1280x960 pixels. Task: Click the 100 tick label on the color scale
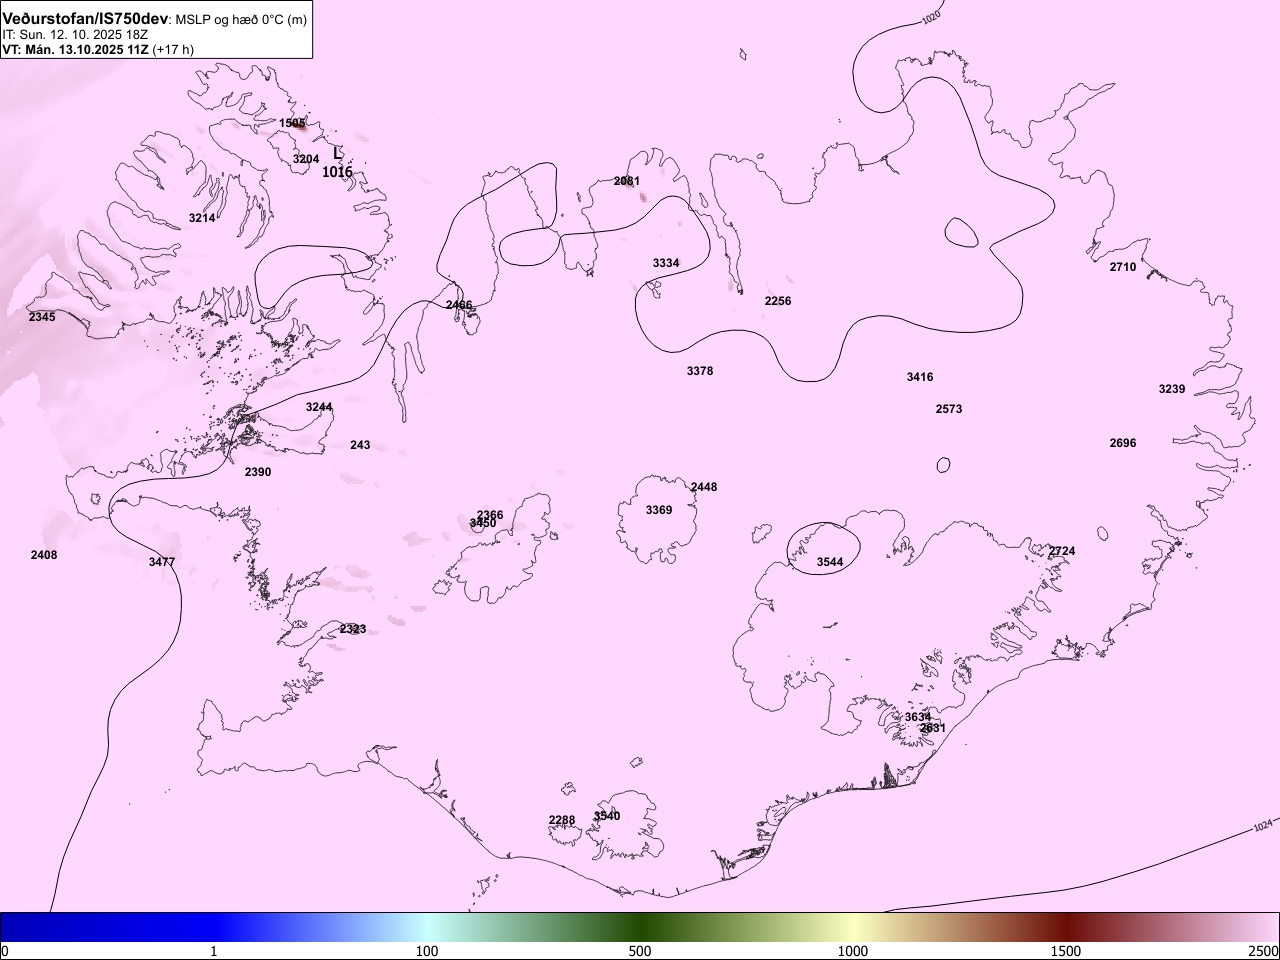pyautogui.click(x=427, y=950)
